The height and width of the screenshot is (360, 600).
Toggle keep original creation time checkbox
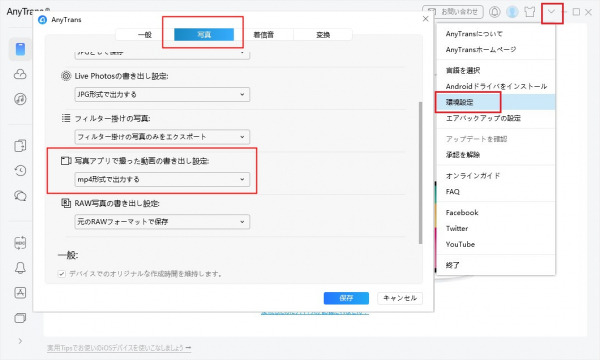tap(62, 274)
